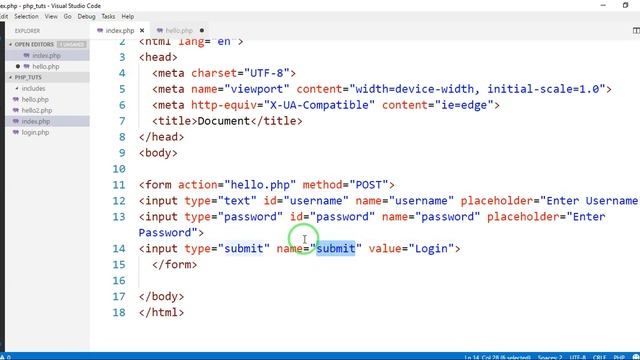Switch to the hello.php editor tab
The image size is (640, 360).
(179, 31)
